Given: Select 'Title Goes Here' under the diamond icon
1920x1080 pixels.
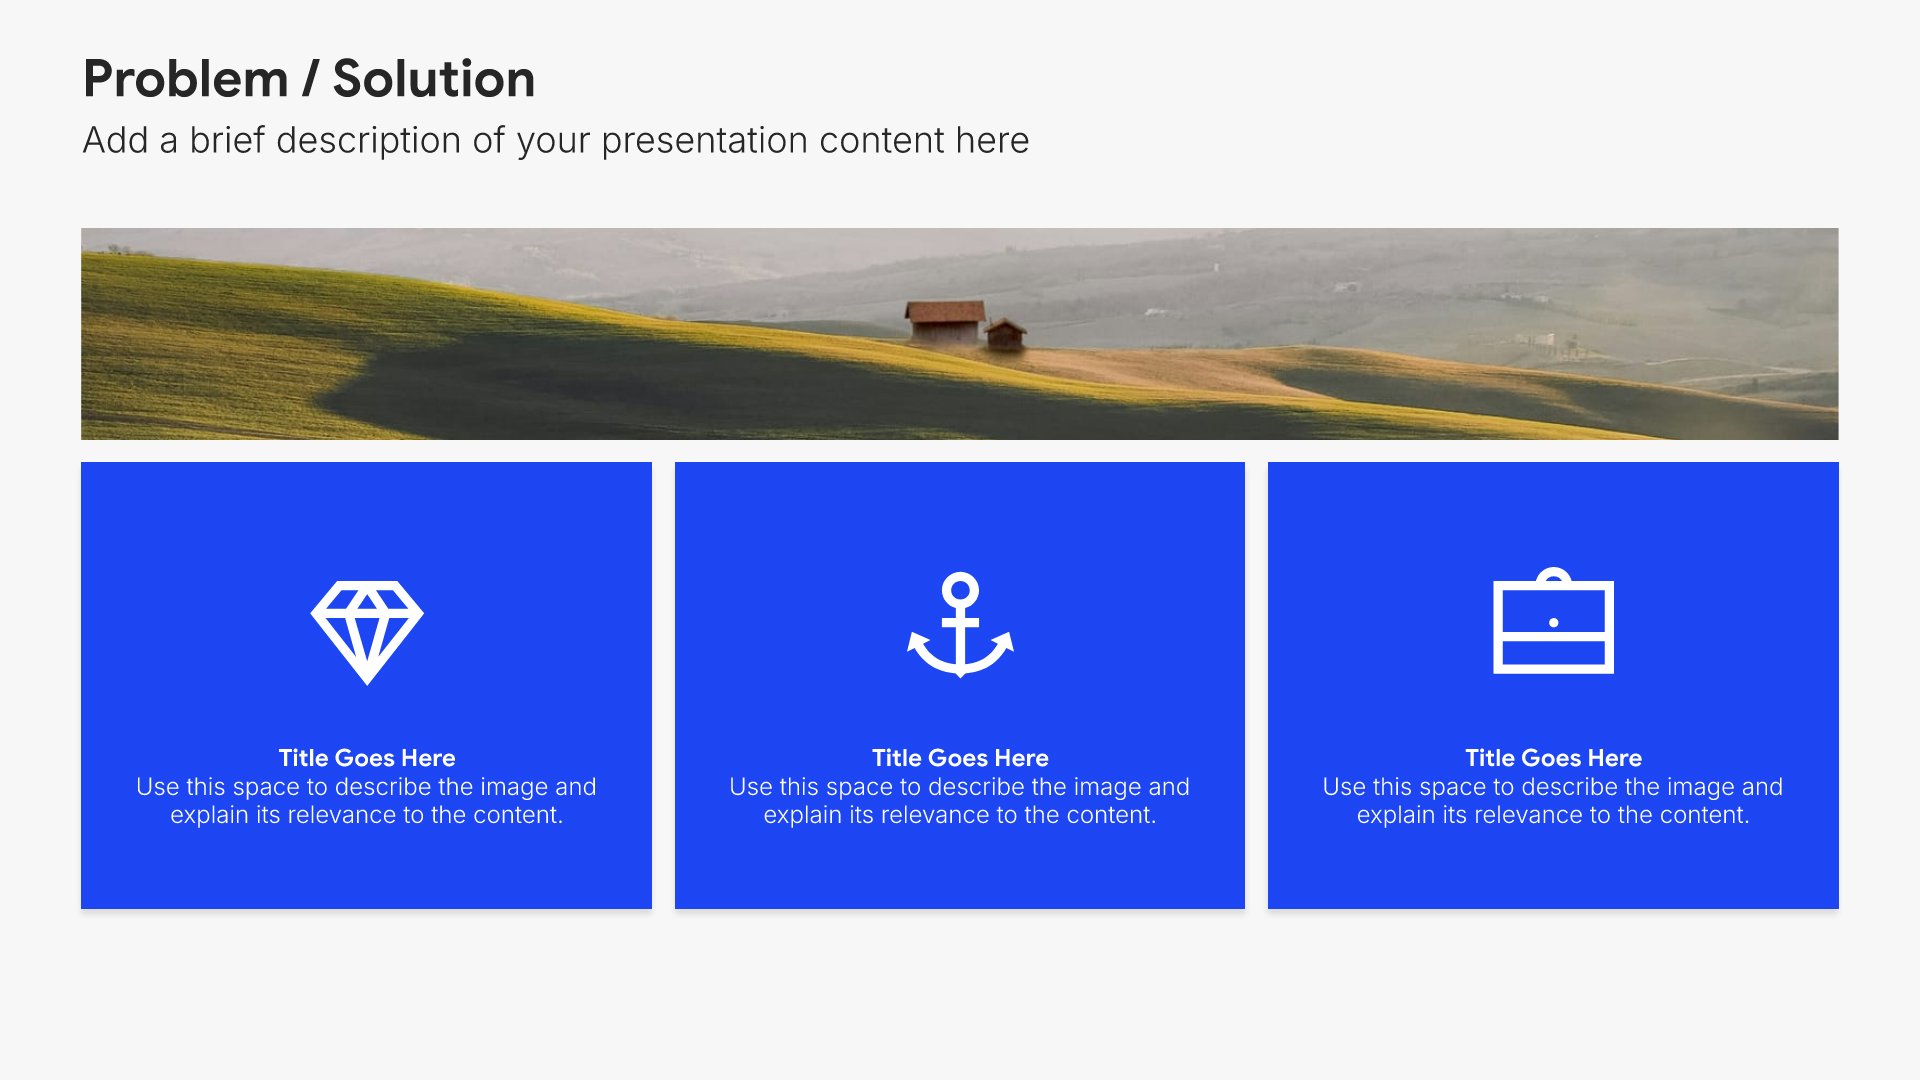Looking at the screenshot, I should click(367, 758).
